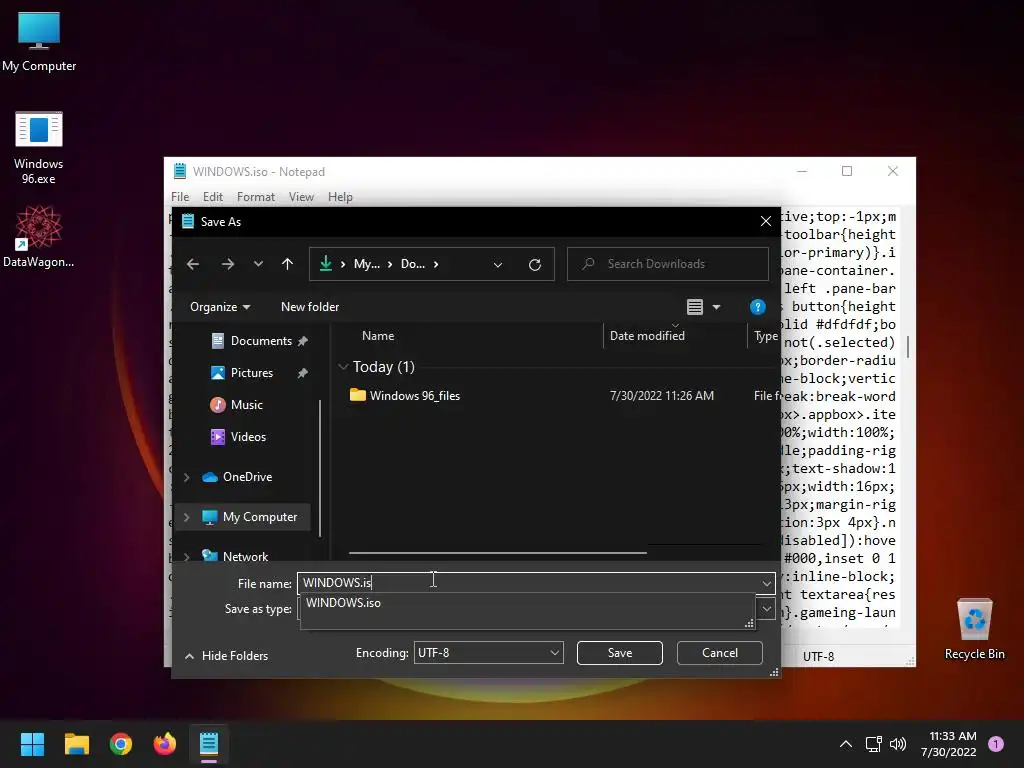The height and width of the screenshot is (768, 1024).
Task: Open recent locations dropdown arrow
Action: coord(259,264)
